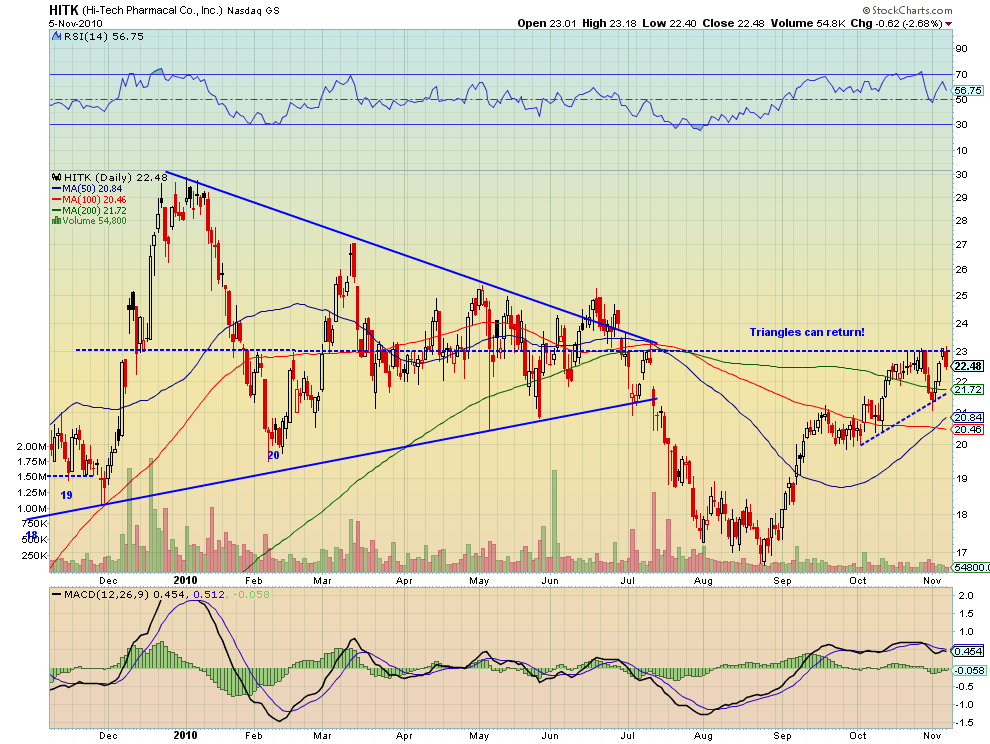
Task: Click the RSI(14) 56.75 legend text
Action: point(104,37)
